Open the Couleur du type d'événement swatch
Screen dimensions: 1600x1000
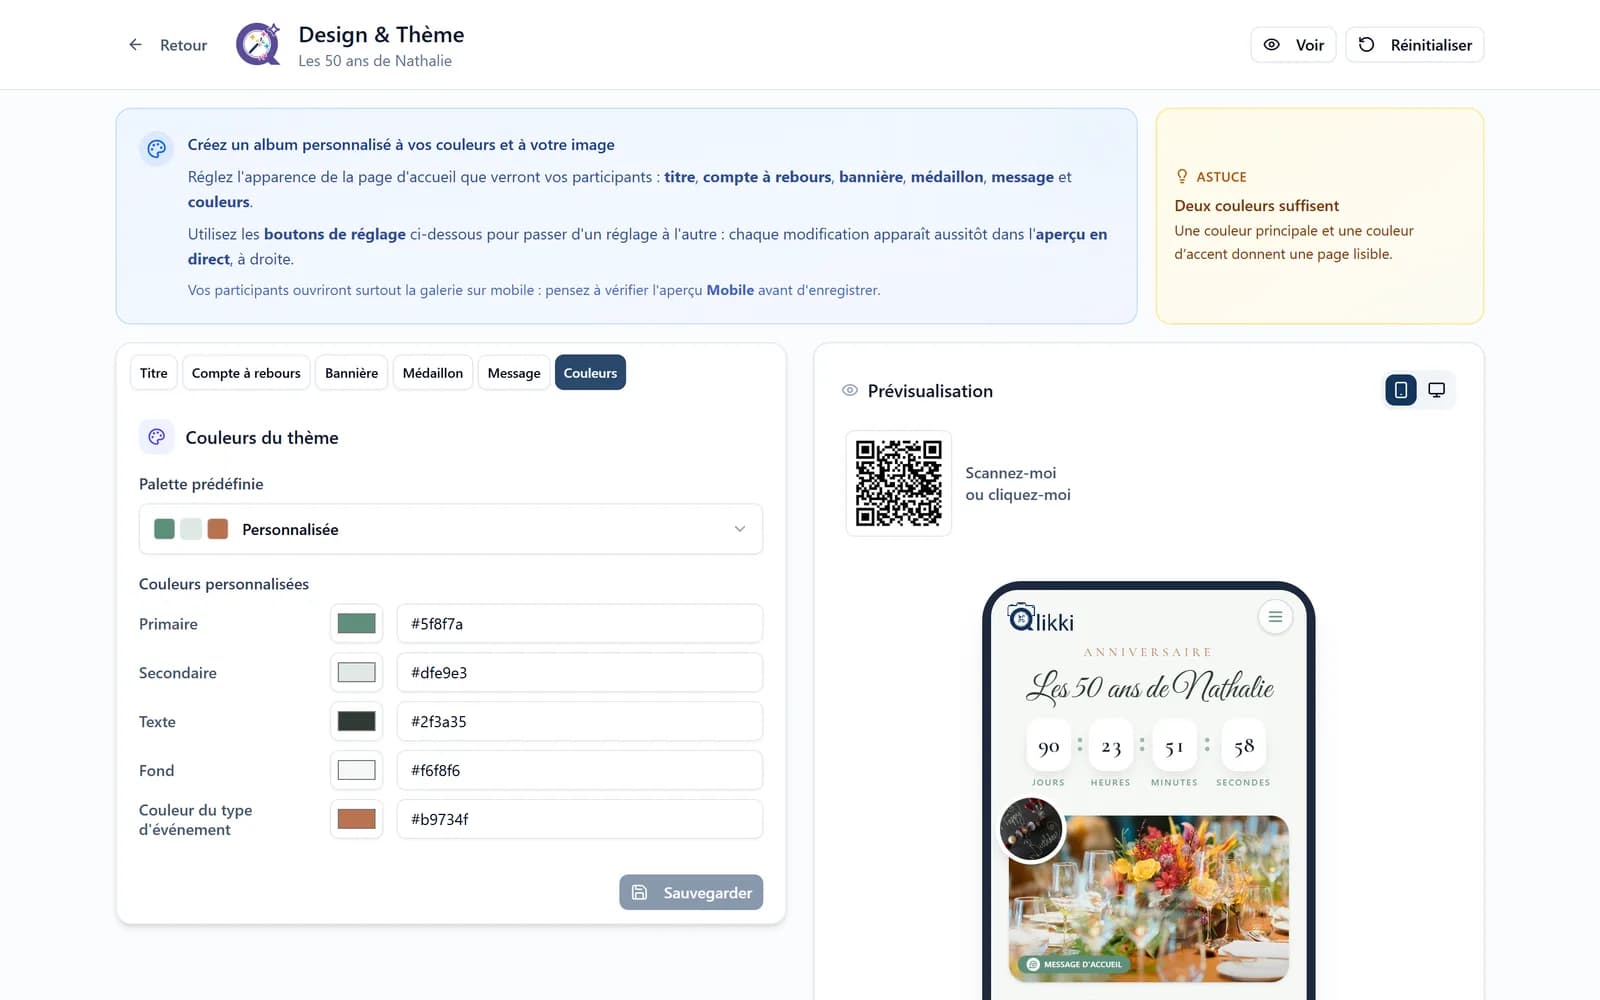pyautogui.click(x=357, y=819)
